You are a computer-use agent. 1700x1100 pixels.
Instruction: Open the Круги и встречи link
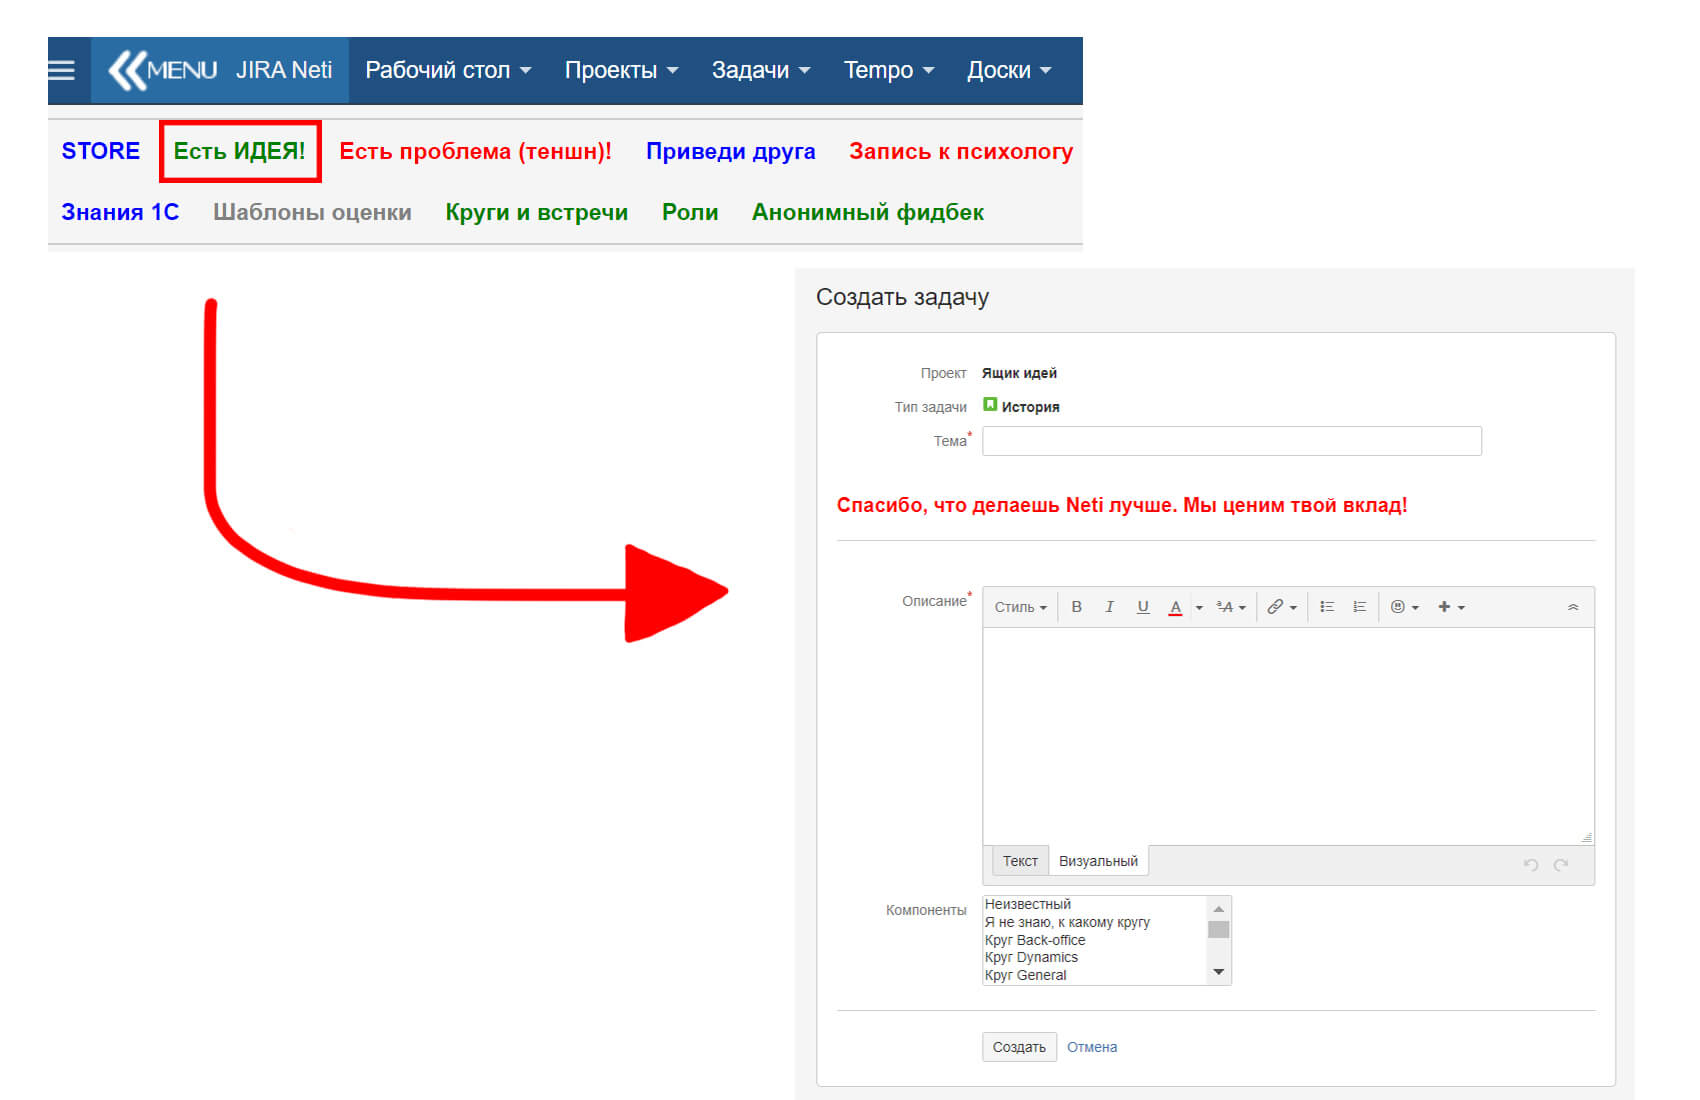point(536,212)
